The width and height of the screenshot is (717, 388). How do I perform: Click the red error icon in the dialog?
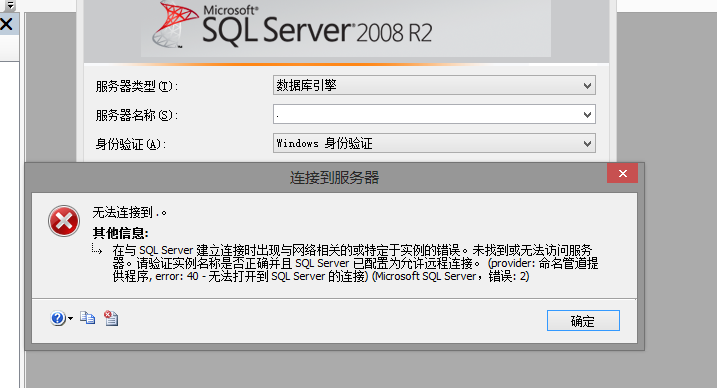(x=64, y=221)
